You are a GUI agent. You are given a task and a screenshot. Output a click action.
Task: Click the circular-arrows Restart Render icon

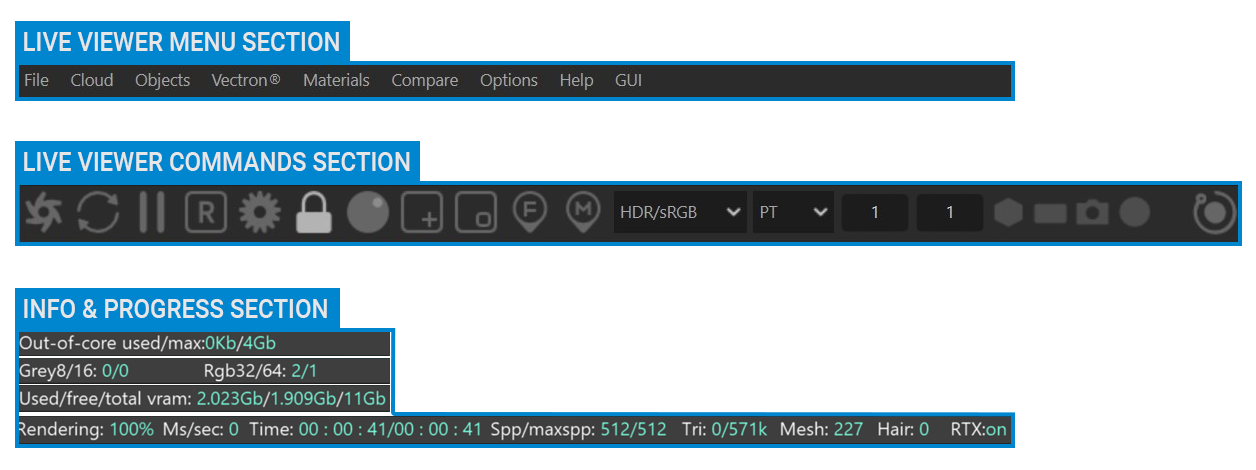[98, 212]
